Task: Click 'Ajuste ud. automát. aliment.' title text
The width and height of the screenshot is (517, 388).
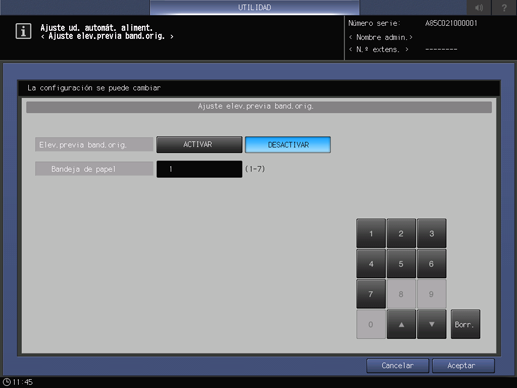Action: click(96, 28)
